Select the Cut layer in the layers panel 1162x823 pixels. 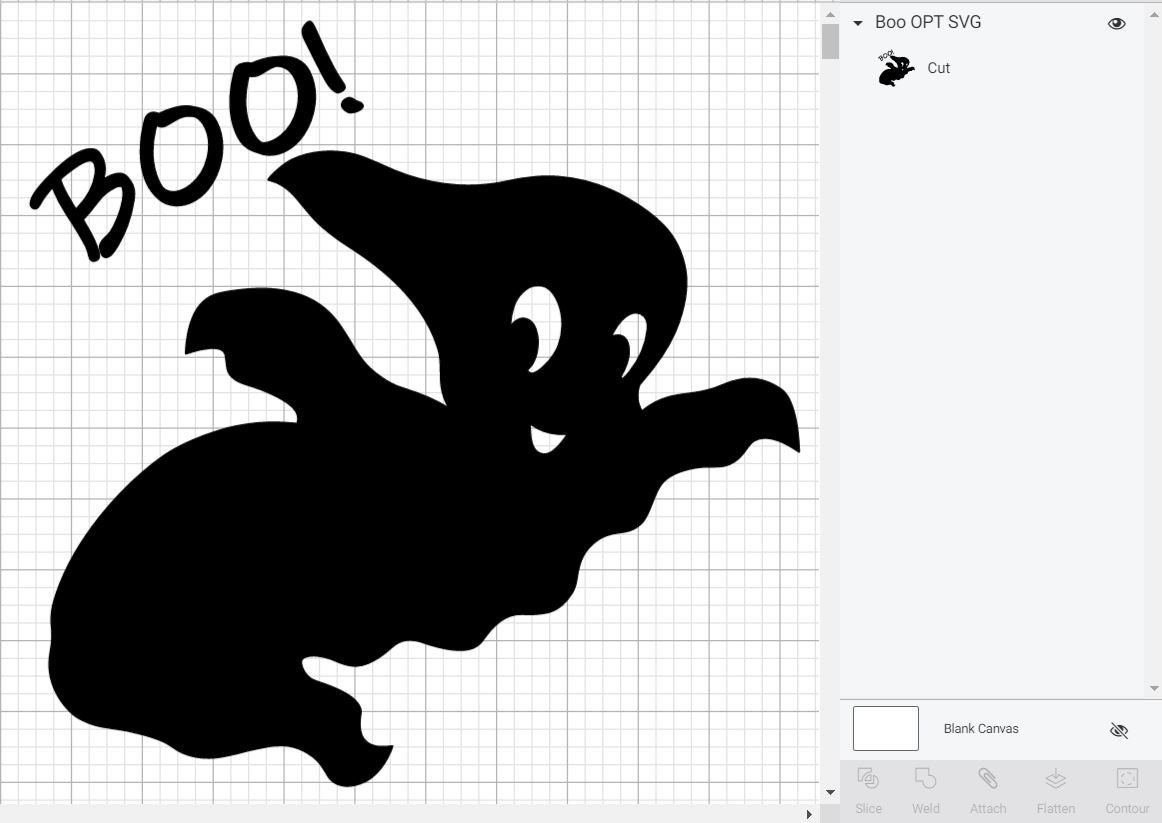(x=938, y=67)
